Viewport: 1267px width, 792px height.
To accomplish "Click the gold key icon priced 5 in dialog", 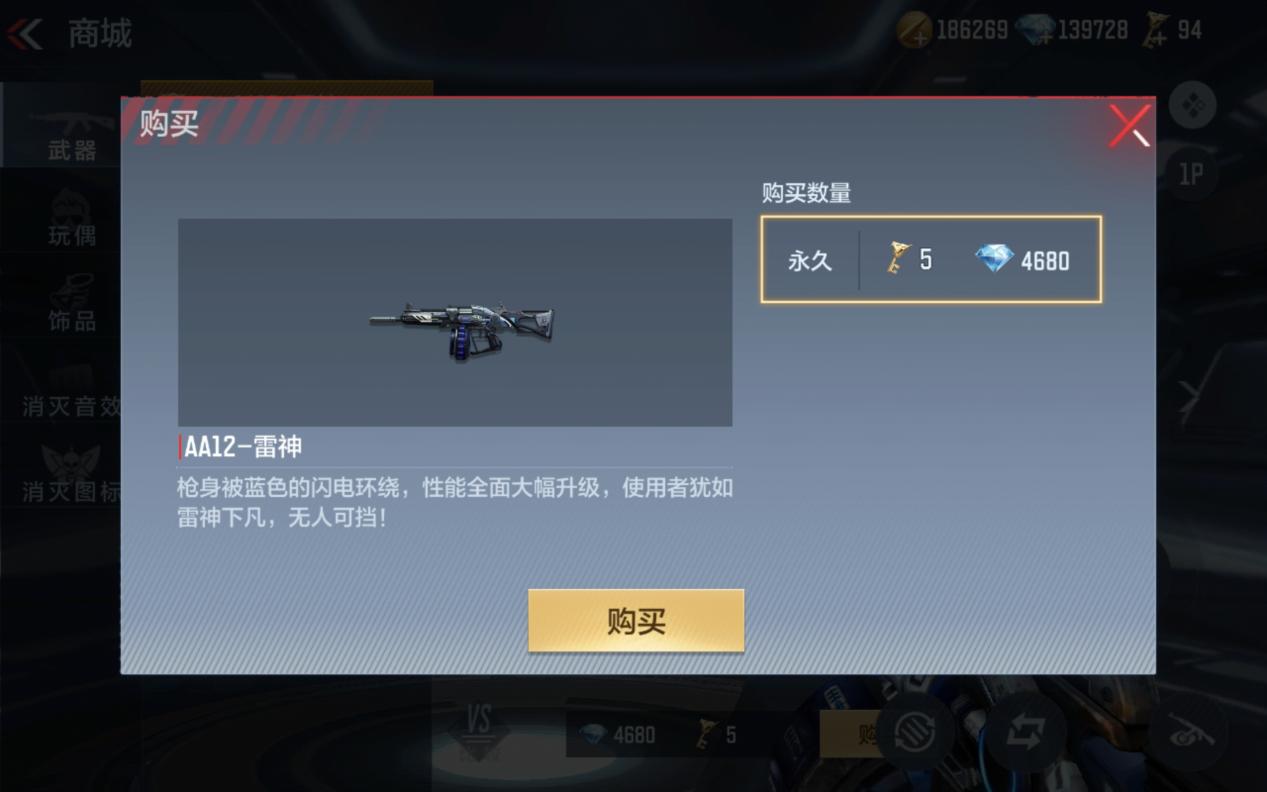I will [x=898, y=260].
